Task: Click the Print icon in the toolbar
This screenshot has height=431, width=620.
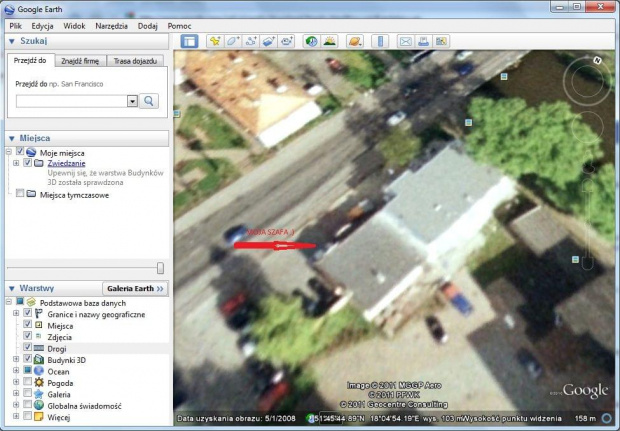Action: pyautogui.click(x=423, y=41)
